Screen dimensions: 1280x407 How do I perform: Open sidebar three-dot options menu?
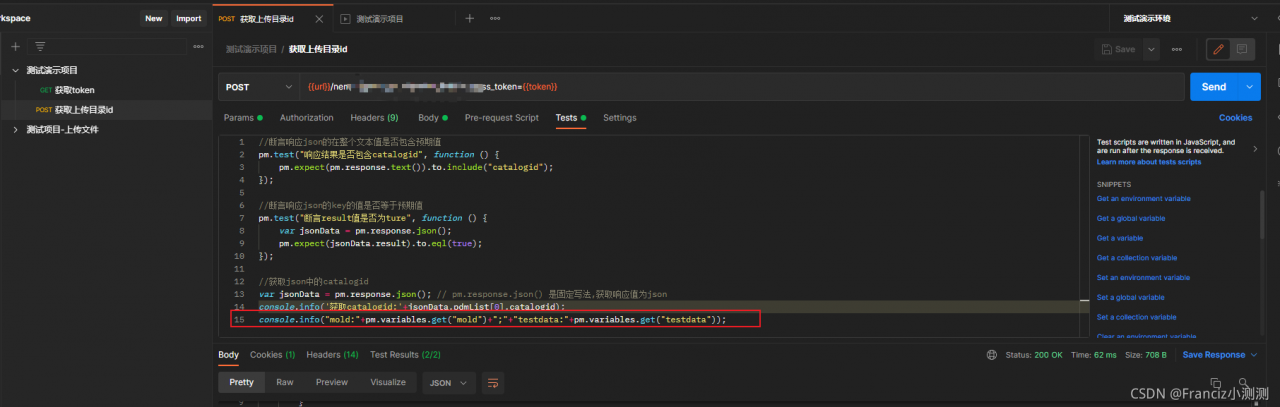pos(198,46)
